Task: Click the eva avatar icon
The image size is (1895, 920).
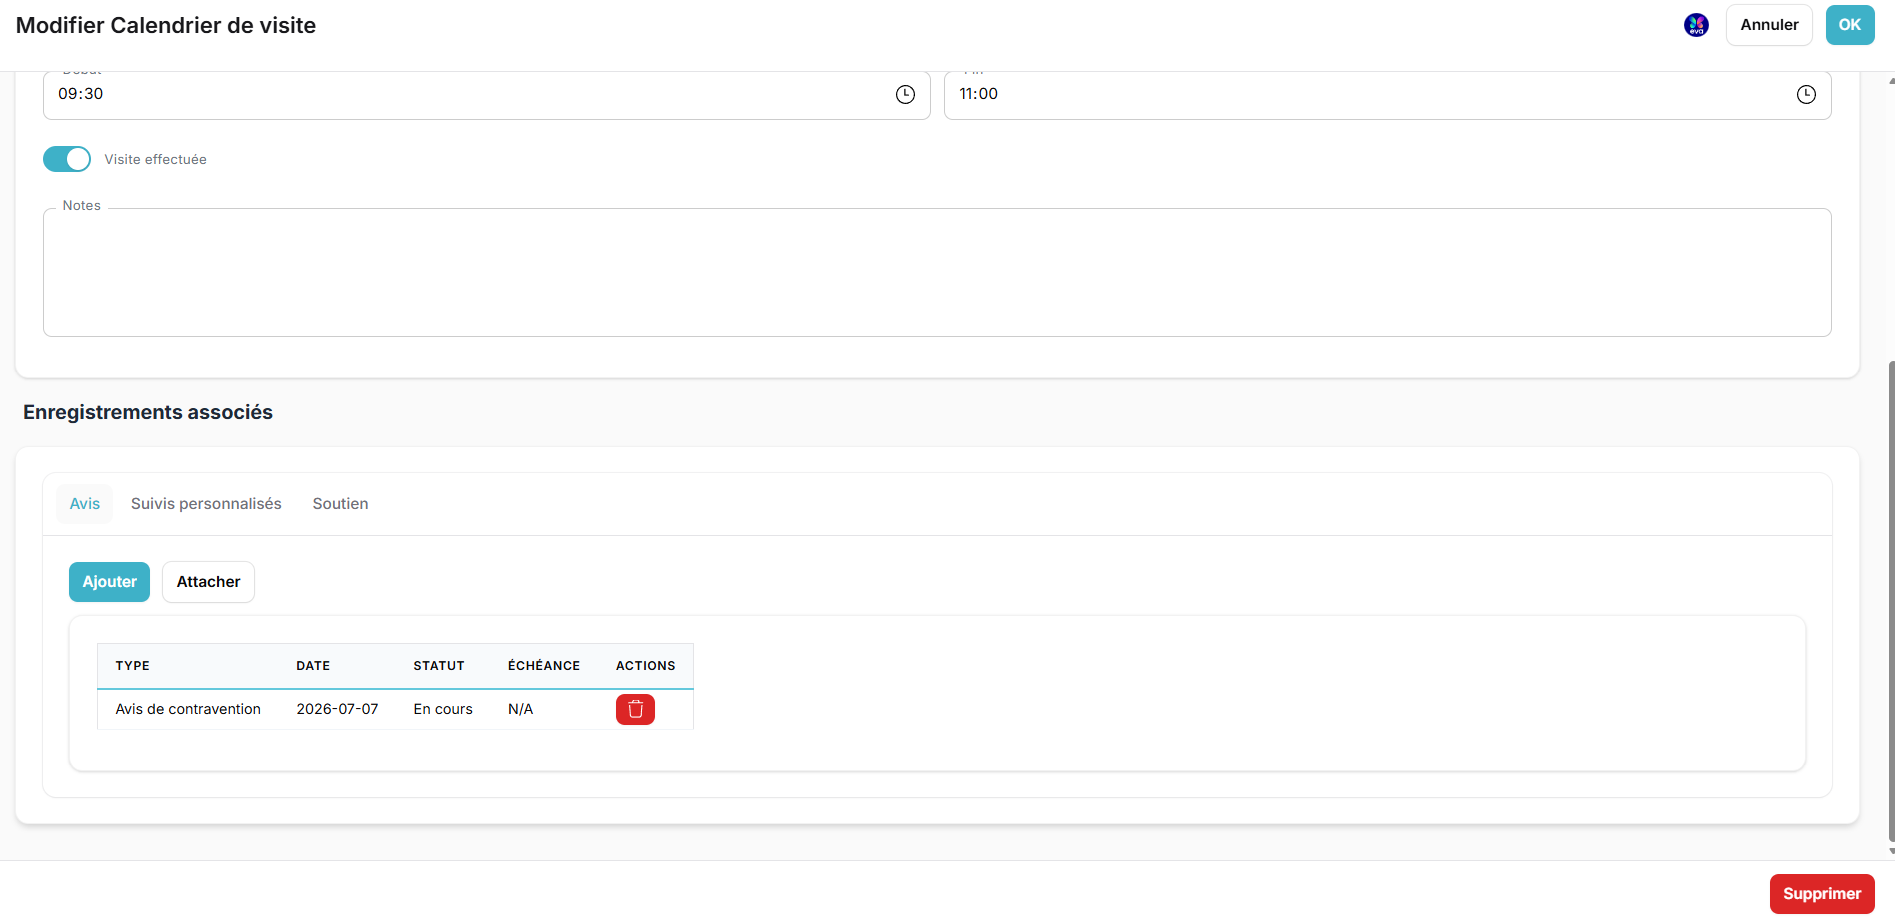Action: tap(1696, 25)
